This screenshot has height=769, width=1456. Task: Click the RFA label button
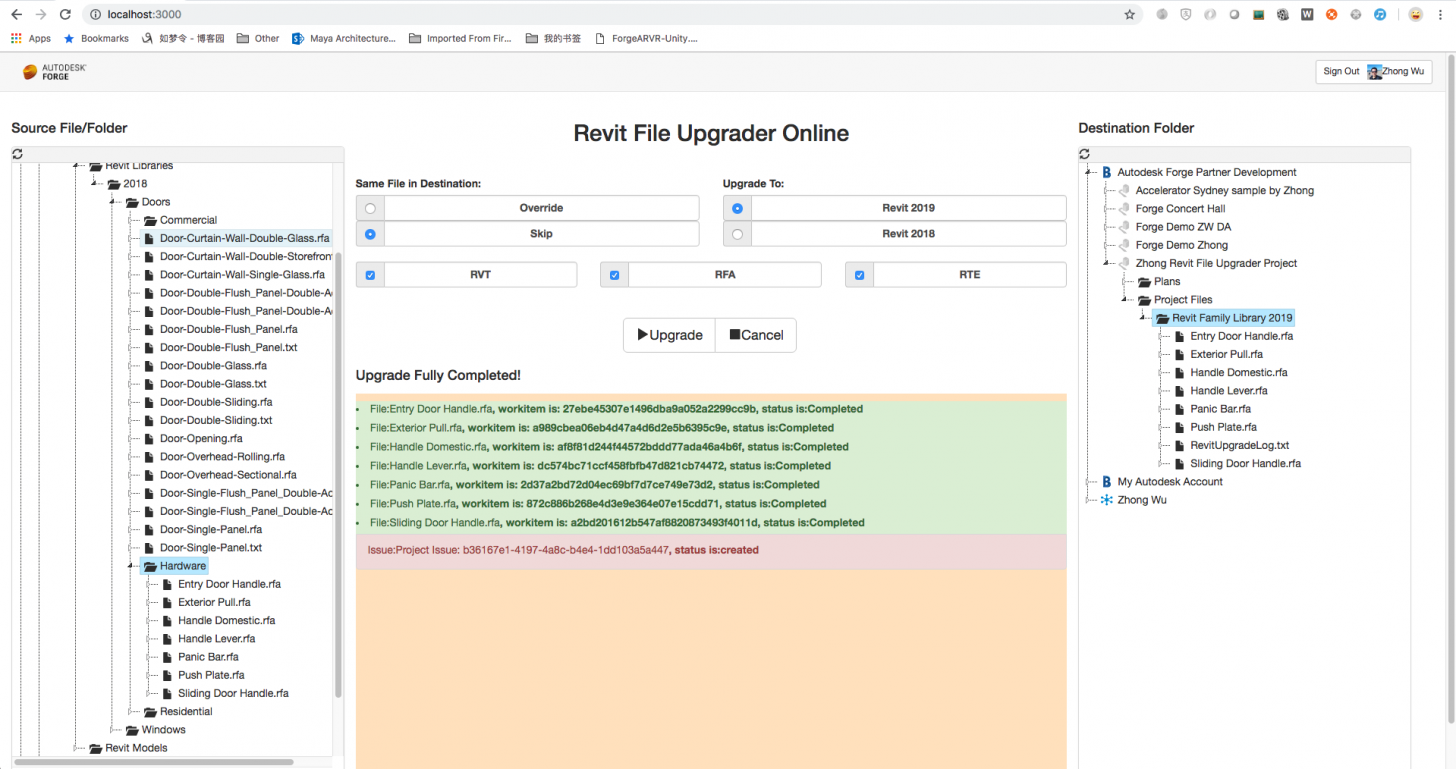725,275
